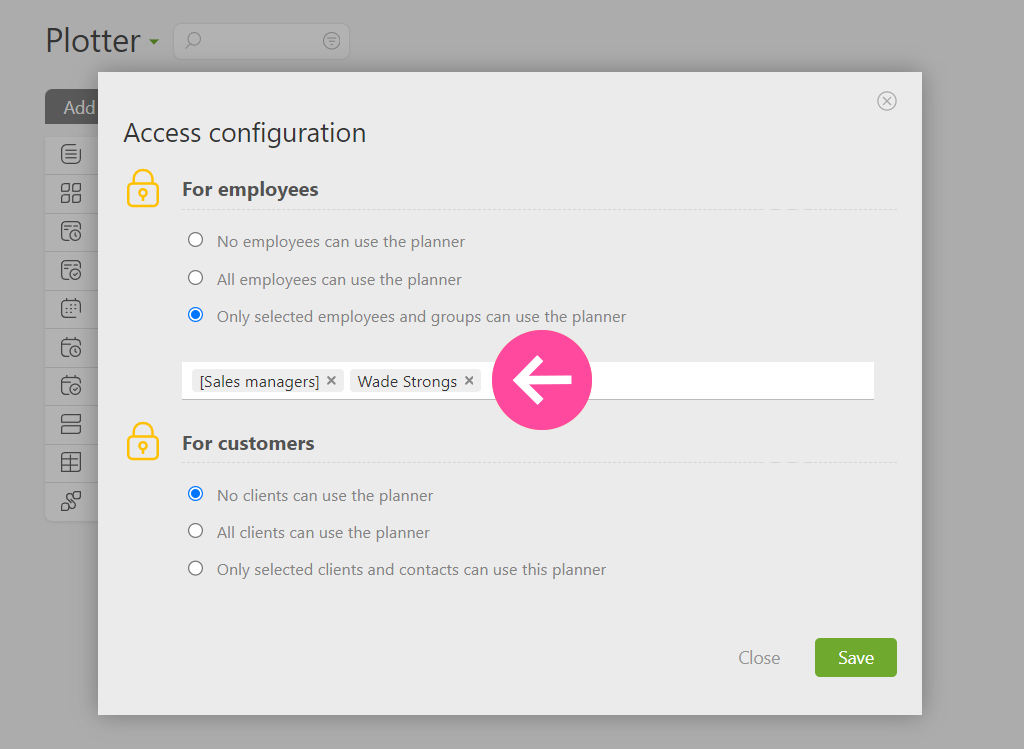Viewport: 1024px width, 749px height.
Task: Select All clients can use the planner
Action: (195, 531)
